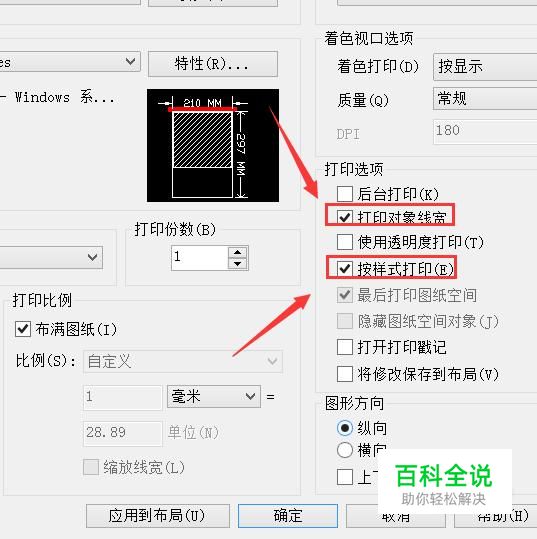Uncheck 打印对象线宽 option
The width and height of the screenshot is (537, 539).
click(345, 217)
